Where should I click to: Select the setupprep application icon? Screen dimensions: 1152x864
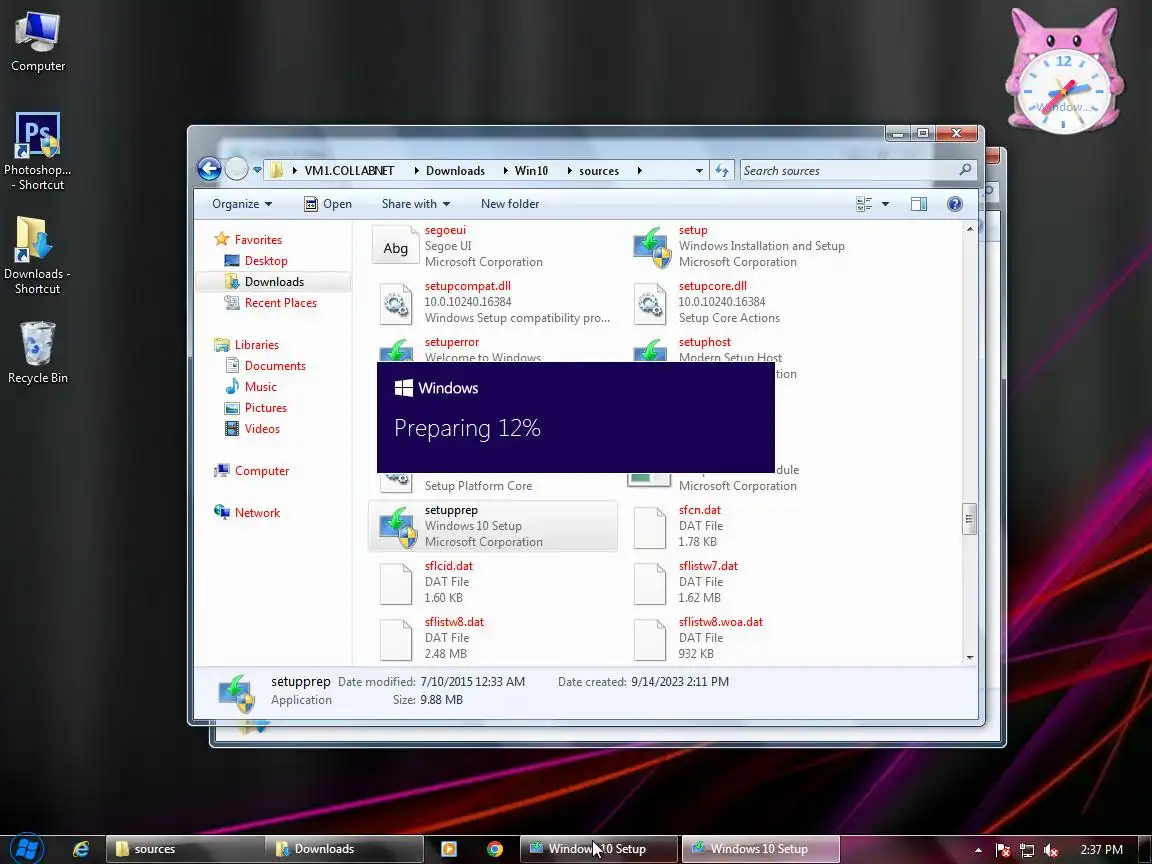pyautogui.click(x=398, y=527)
